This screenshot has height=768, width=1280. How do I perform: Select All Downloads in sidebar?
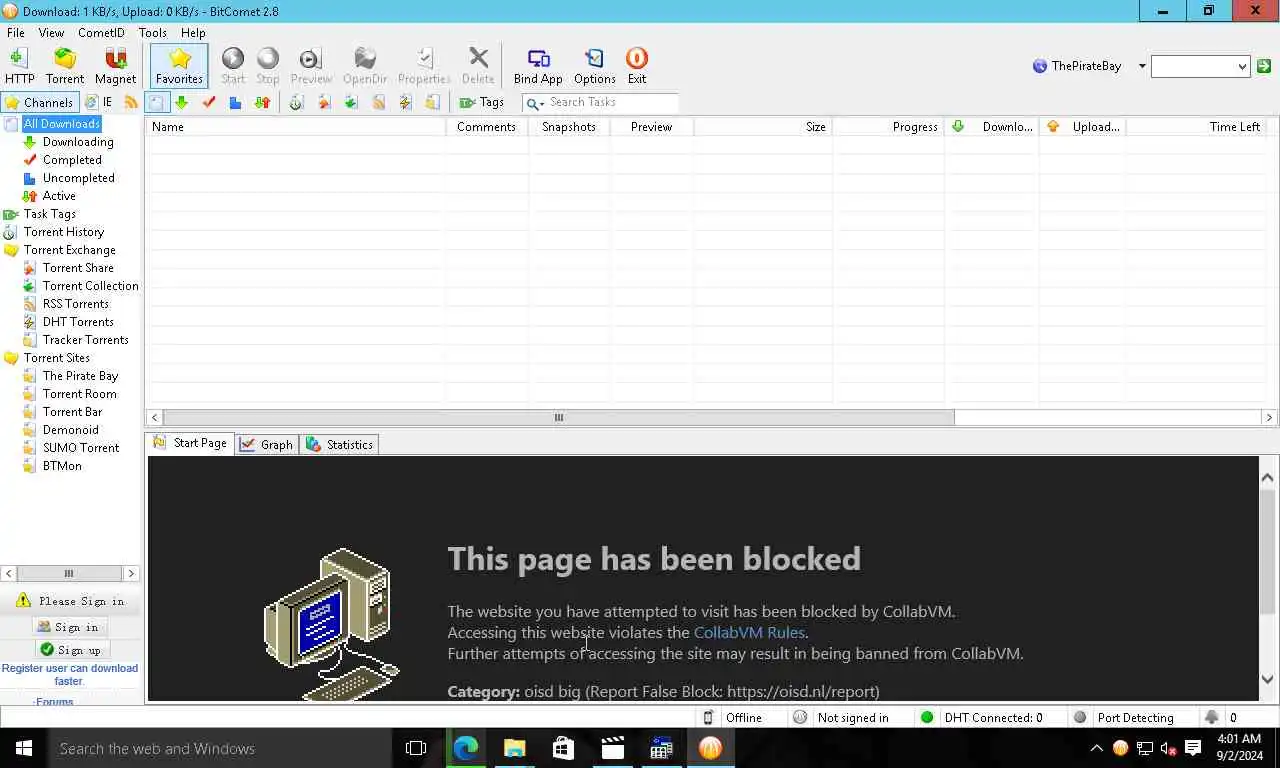click(62, 124)
